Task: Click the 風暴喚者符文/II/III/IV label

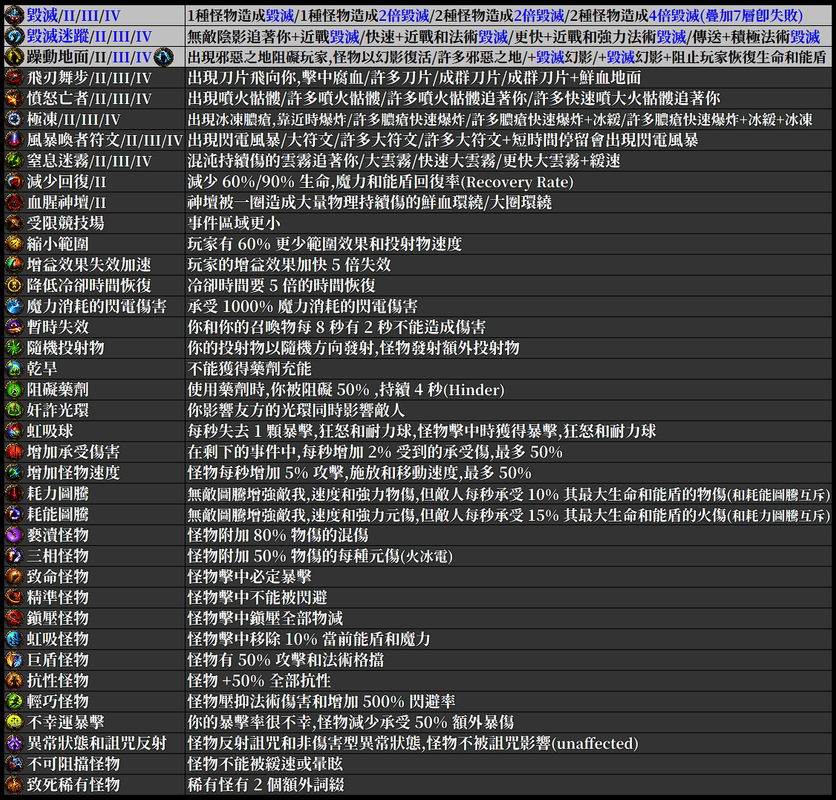Action: pyautogui.click(x=104, y=140)
